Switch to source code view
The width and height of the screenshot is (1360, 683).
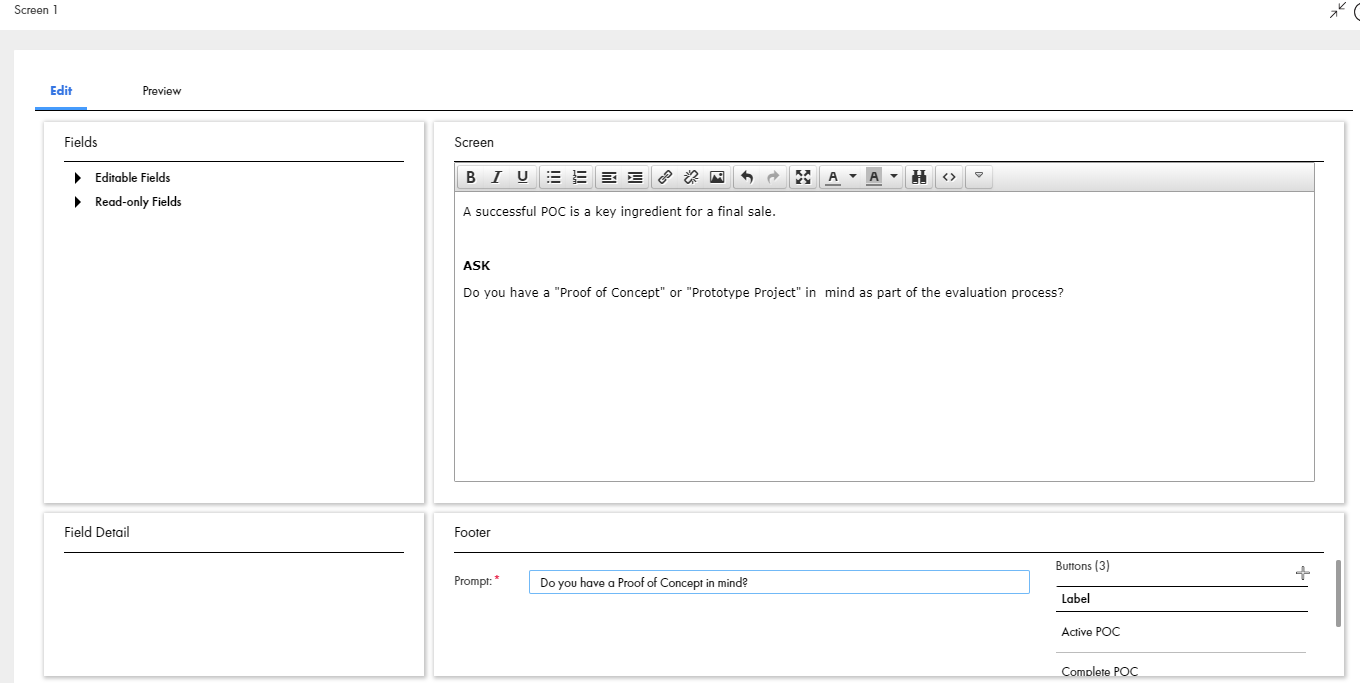tap(949, 177)
